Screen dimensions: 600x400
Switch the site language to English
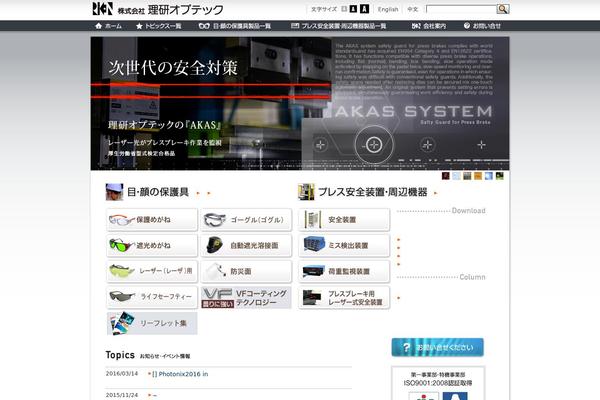388,9
